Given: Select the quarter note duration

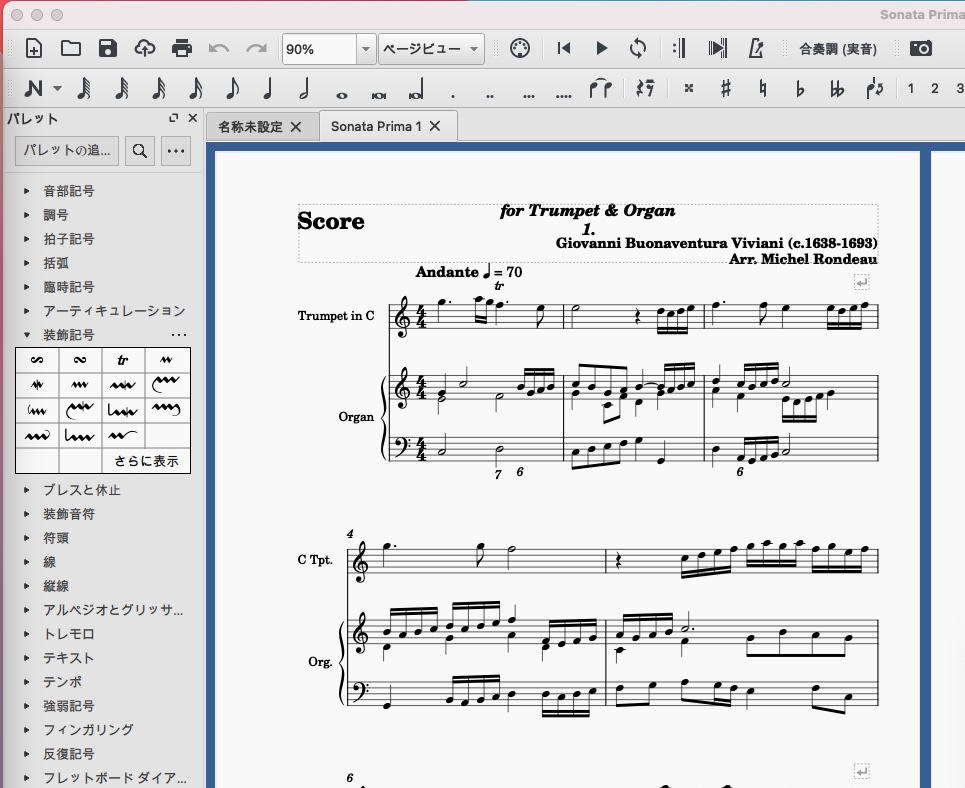Looking at the screenshot, I should coord(267,88).
